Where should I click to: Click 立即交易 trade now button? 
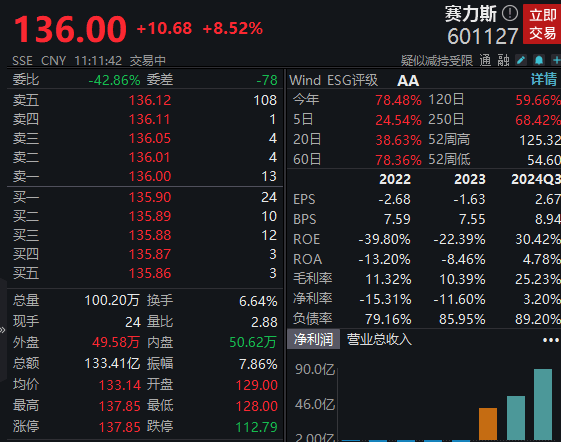[x=542, y=24]
